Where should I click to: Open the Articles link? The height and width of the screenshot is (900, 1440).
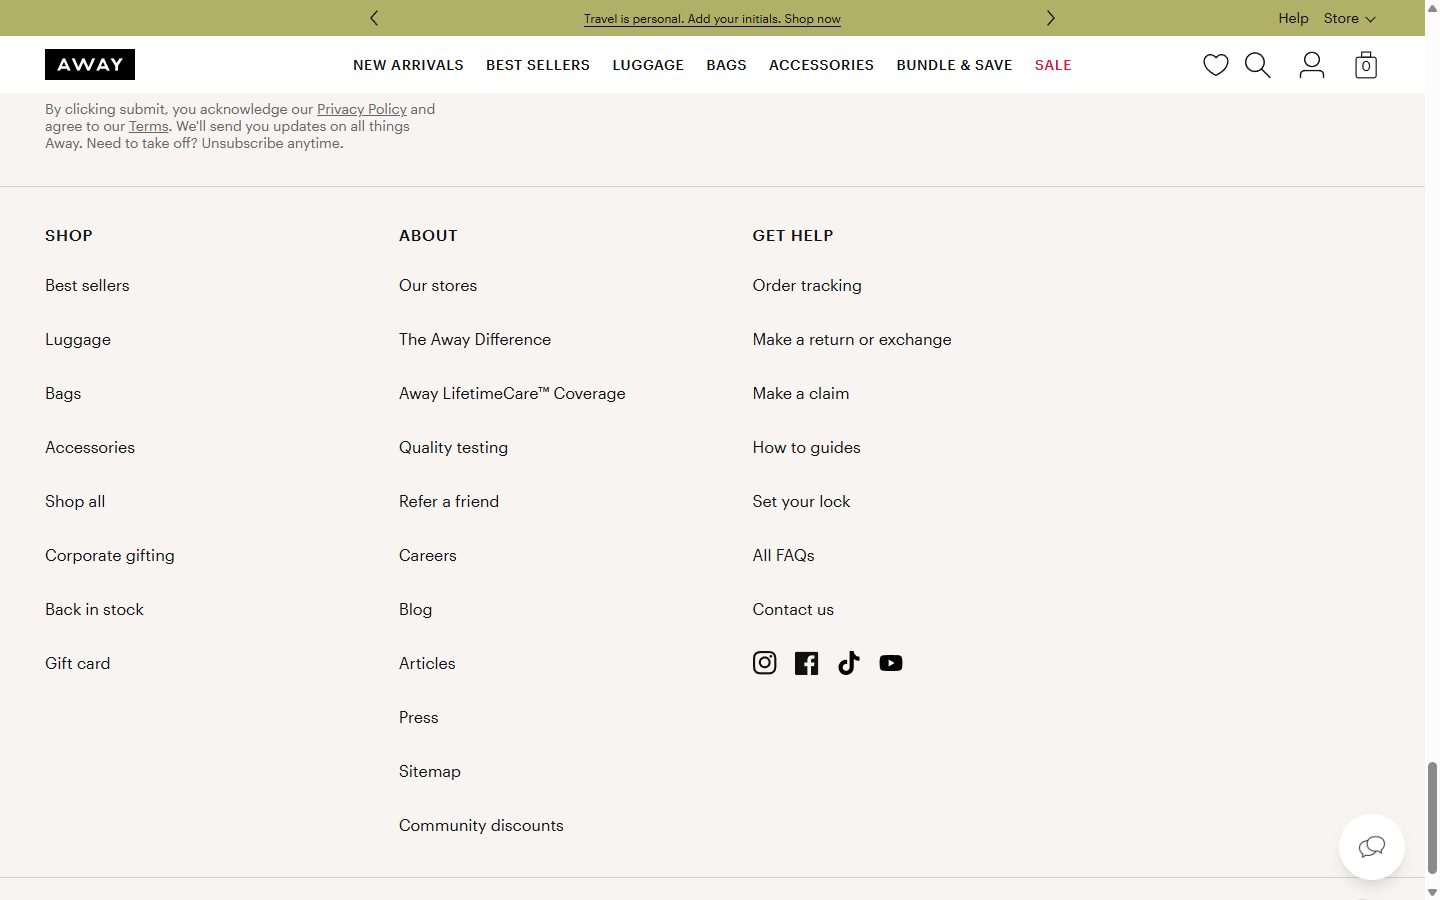tap(427, 663)
